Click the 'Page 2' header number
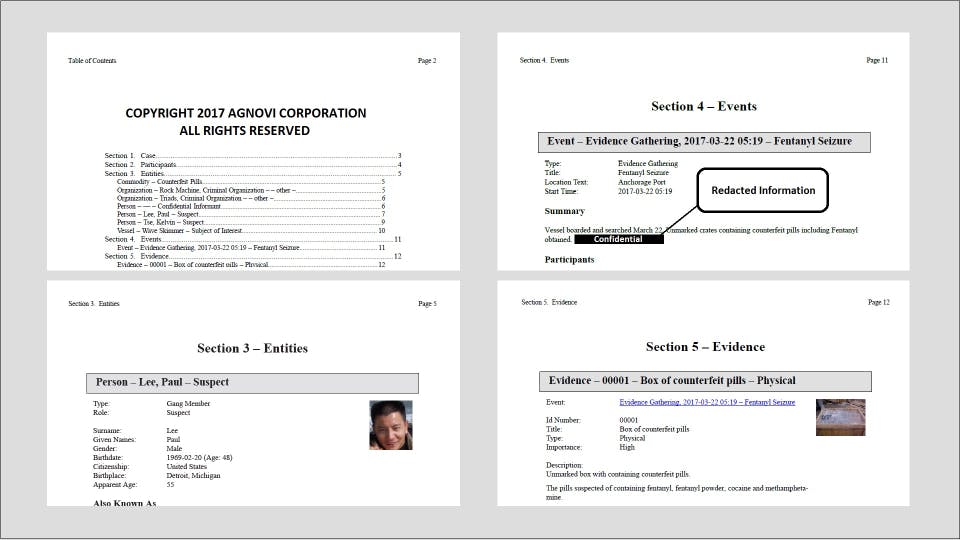This screenshot has height=540, width=960. tap(427, 61)
